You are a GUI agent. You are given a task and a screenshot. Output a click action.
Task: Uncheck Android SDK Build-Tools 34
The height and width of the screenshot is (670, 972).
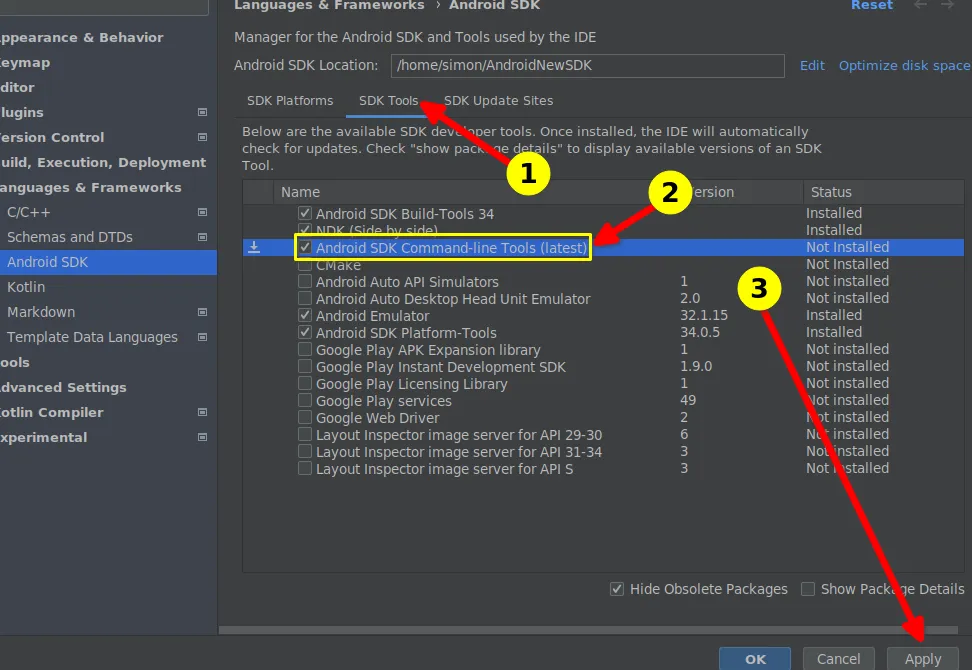(x=304, y=213)
